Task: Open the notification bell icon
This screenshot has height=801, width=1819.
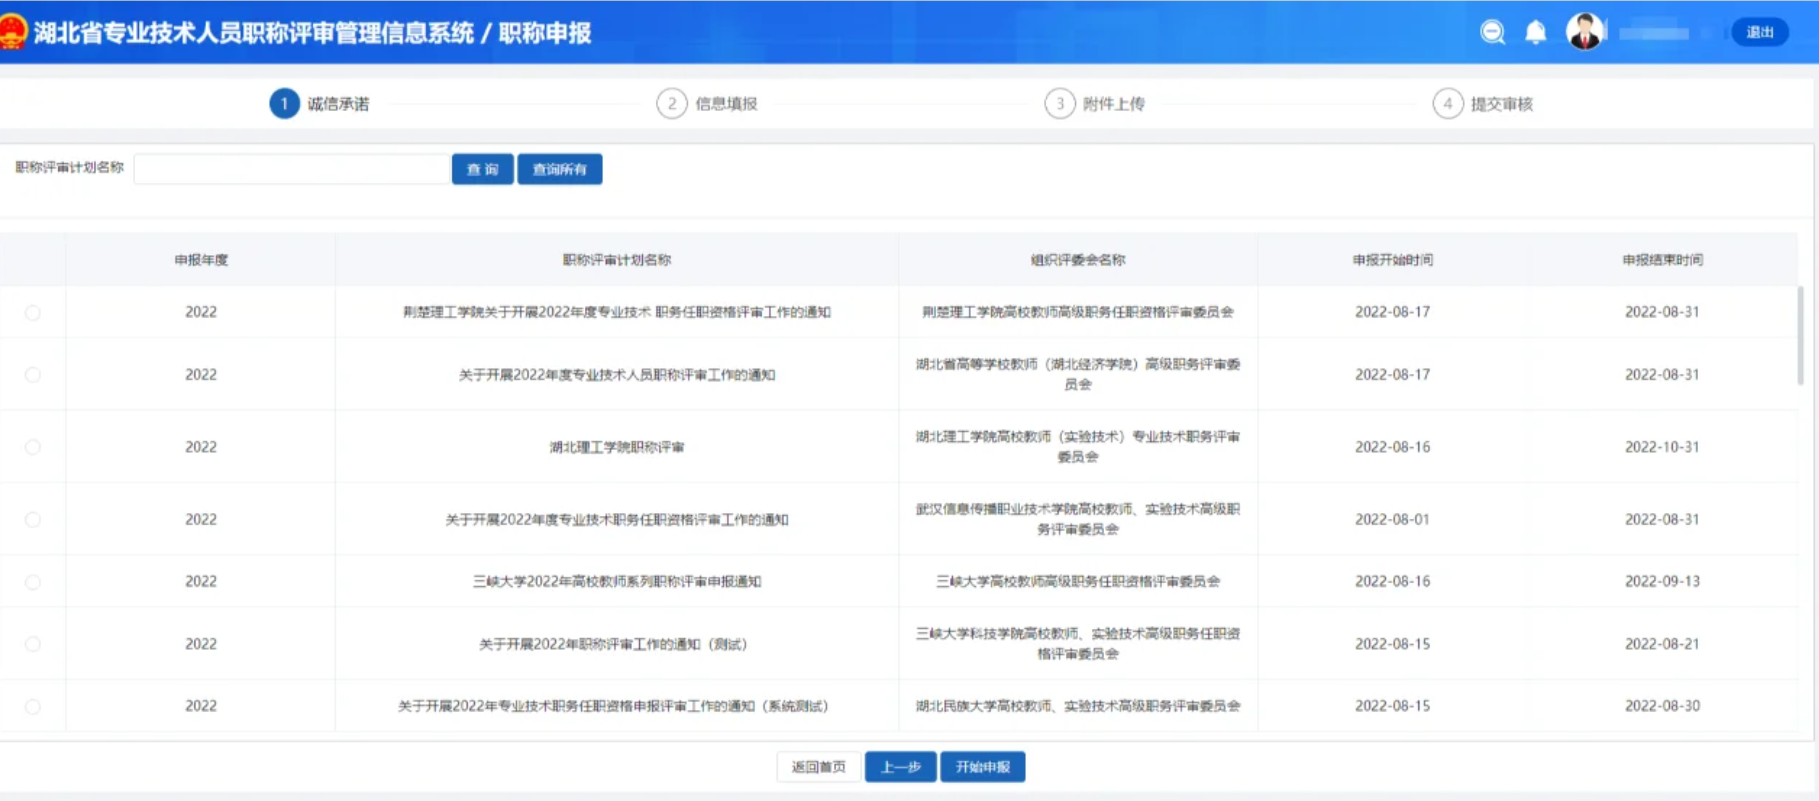Action: tap(1535, 32)
